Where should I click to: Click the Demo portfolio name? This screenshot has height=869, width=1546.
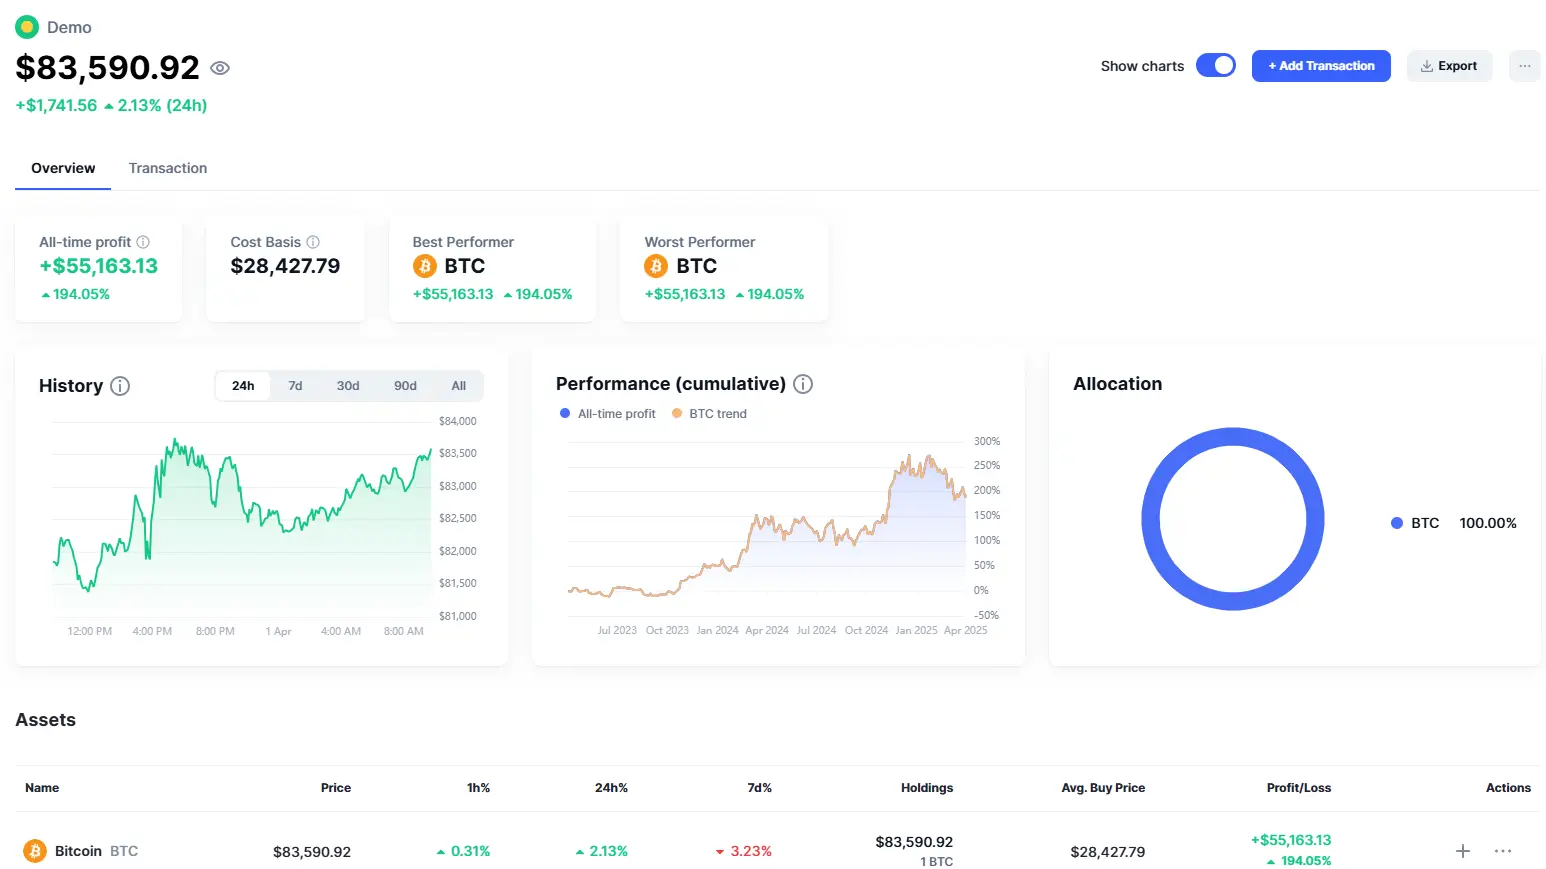pyautogui.click(x=69, y=27)
